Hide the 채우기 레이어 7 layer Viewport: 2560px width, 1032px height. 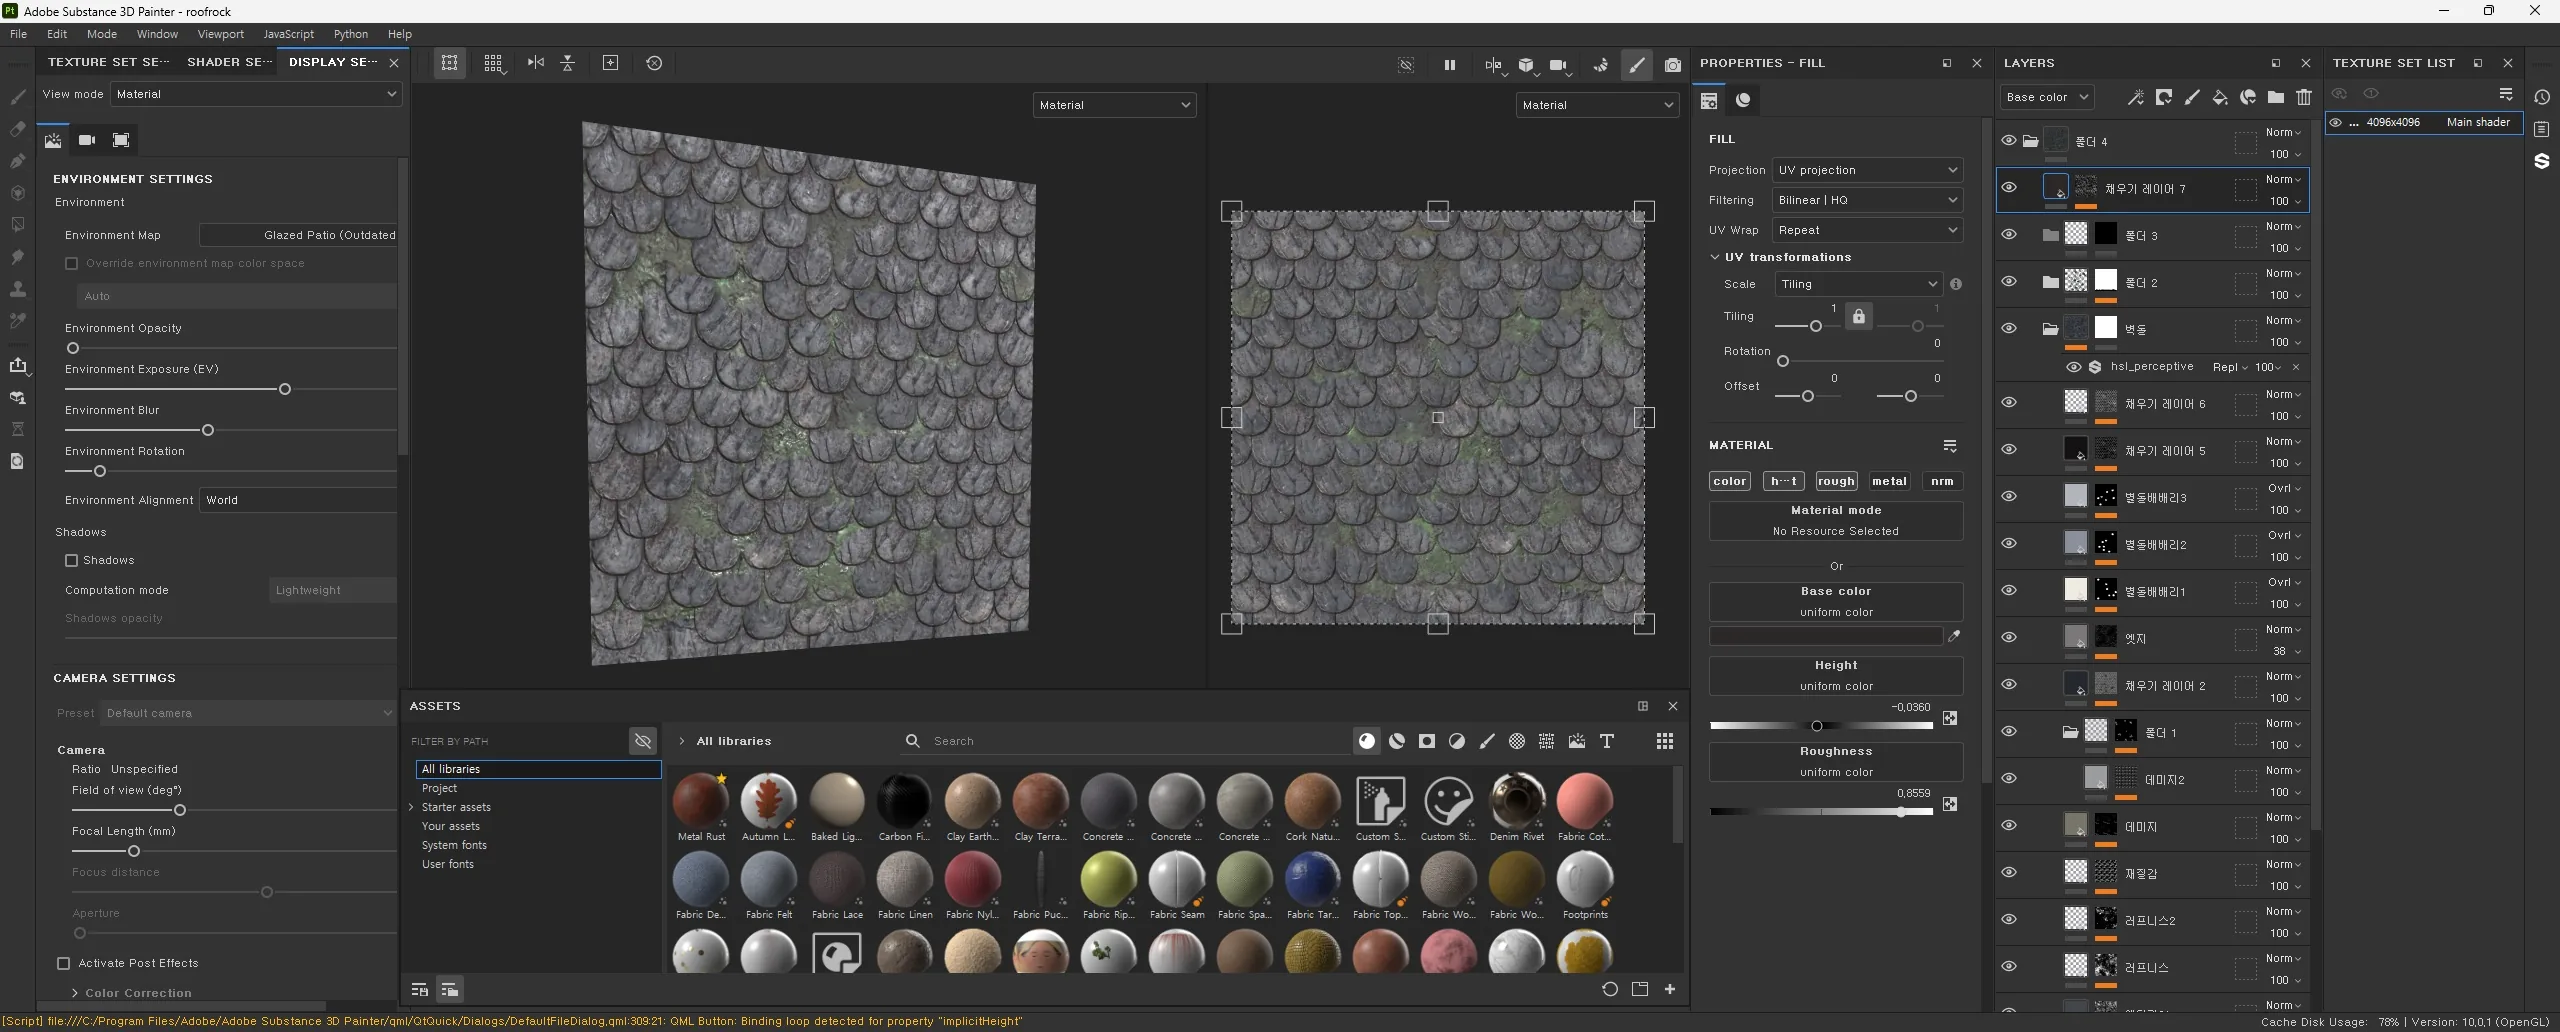tap(2008, 188)
